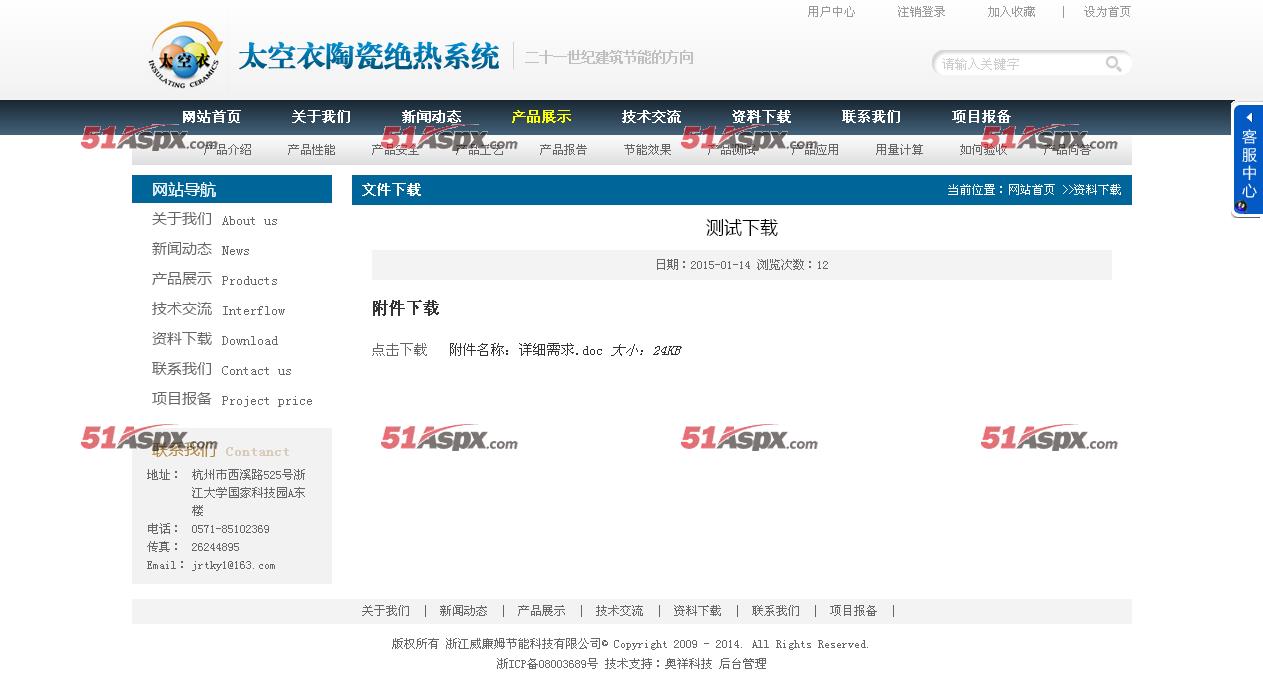1263x674 pixels.
Task: Open 联系我们 in main navigation bar
Action: [x=871, y=117]
